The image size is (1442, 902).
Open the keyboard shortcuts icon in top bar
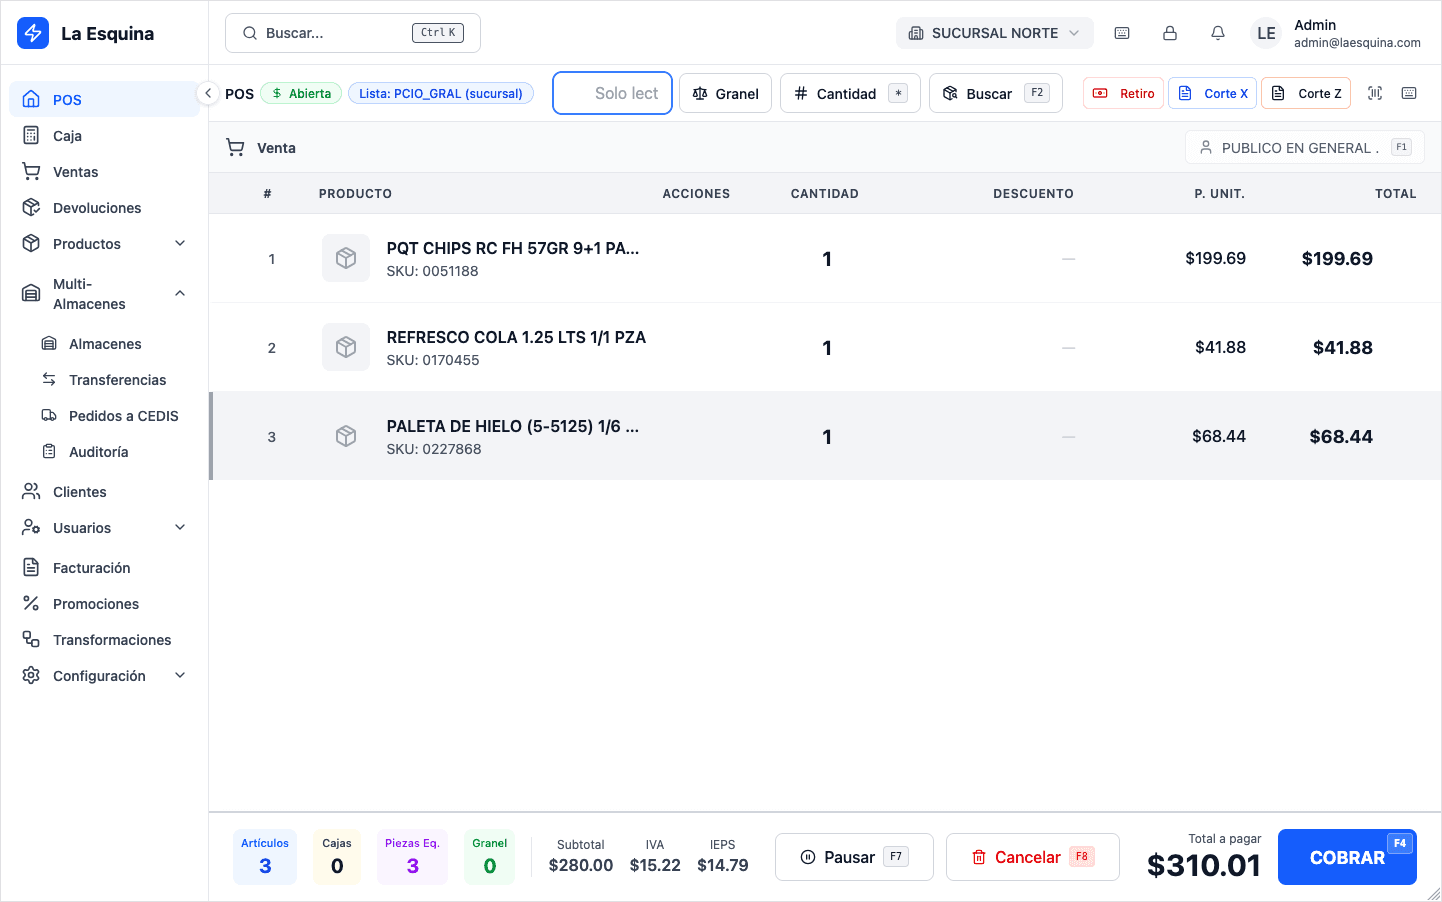coord(1122,33)
